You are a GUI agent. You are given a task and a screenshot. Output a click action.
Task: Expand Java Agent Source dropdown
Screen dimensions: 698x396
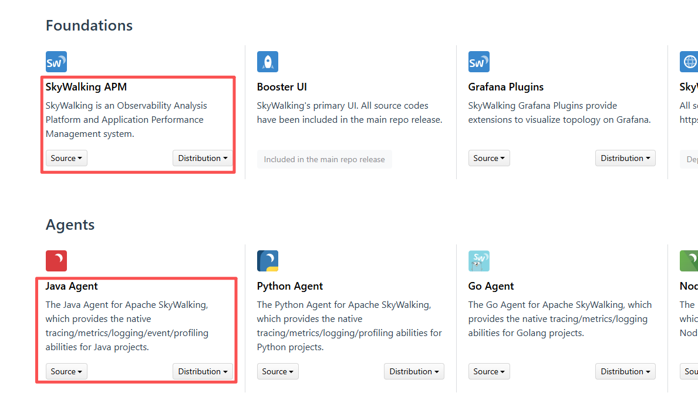tap(66, 371)
